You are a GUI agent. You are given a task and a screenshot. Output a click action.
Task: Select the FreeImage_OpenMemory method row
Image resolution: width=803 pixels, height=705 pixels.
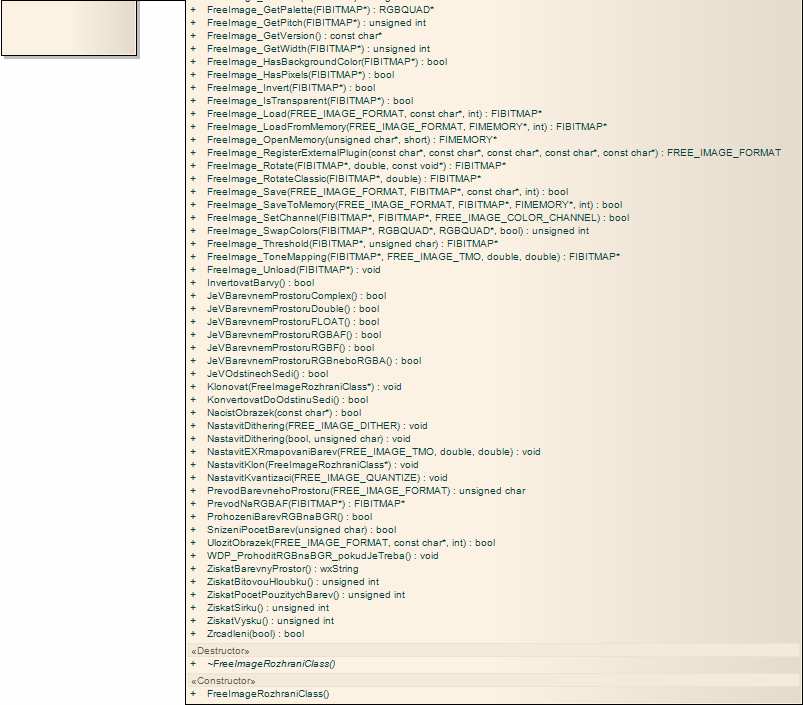[352, 140]
